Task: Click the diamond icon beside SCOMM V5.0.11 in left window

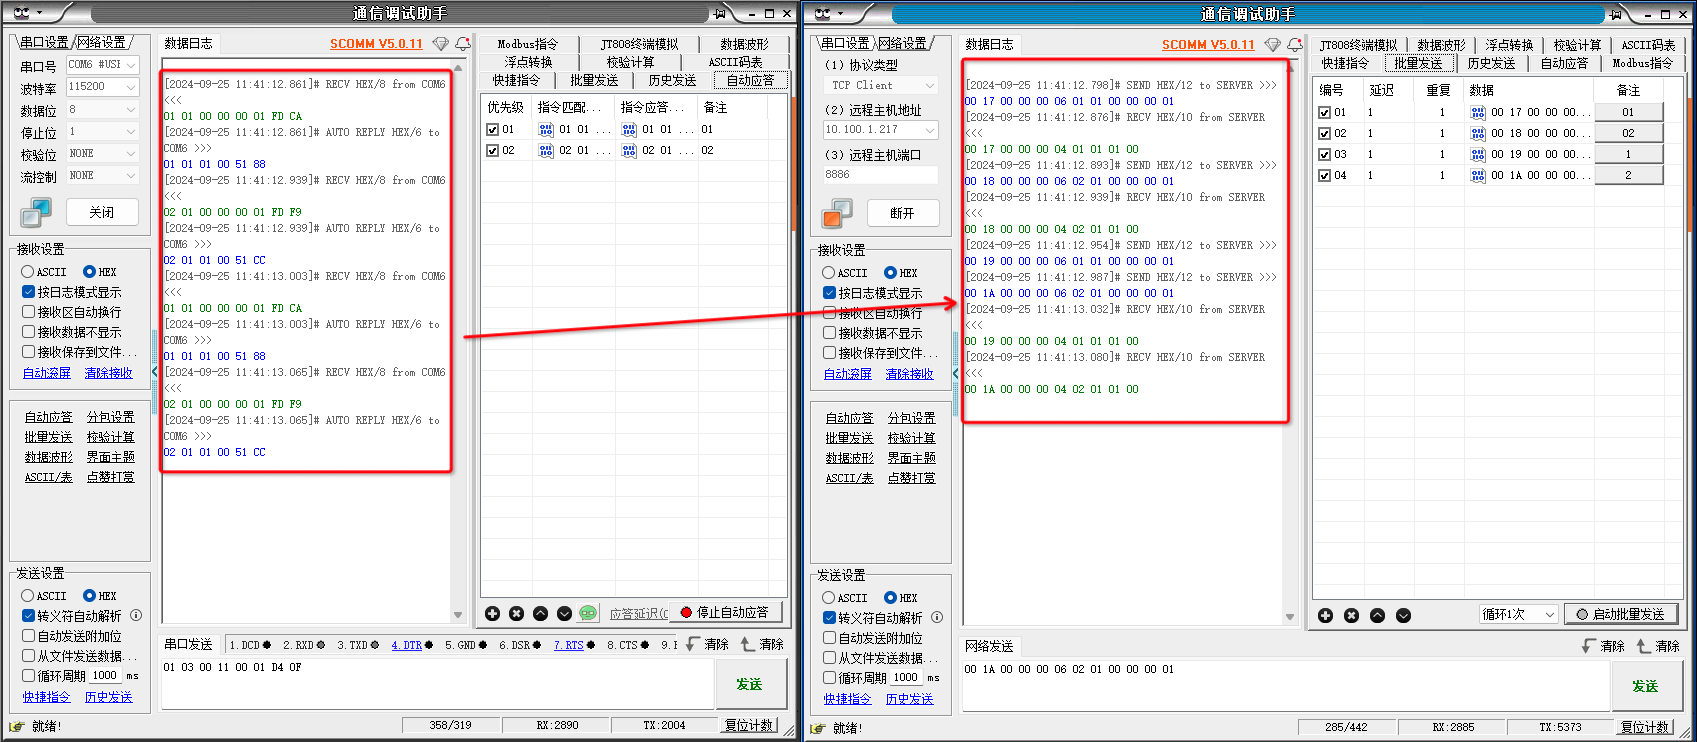Action: [440, 44]
